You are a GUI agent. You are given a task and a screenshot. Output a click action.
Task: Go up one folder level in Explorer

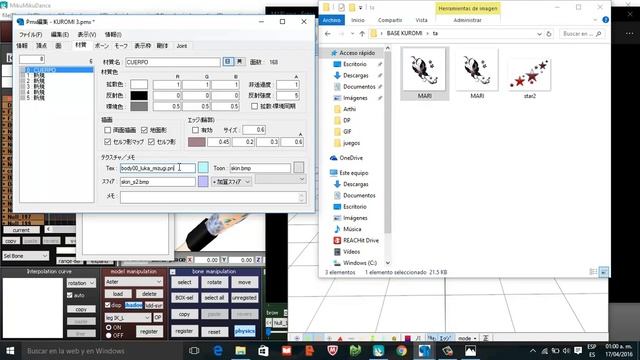[x=362, y=34]
